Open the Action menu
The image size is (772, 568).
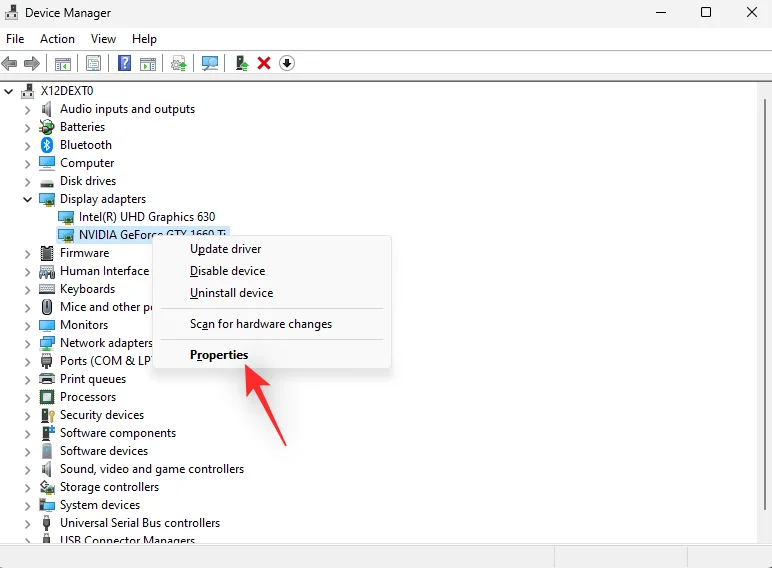pyautogui.click(x=57, y=39)
